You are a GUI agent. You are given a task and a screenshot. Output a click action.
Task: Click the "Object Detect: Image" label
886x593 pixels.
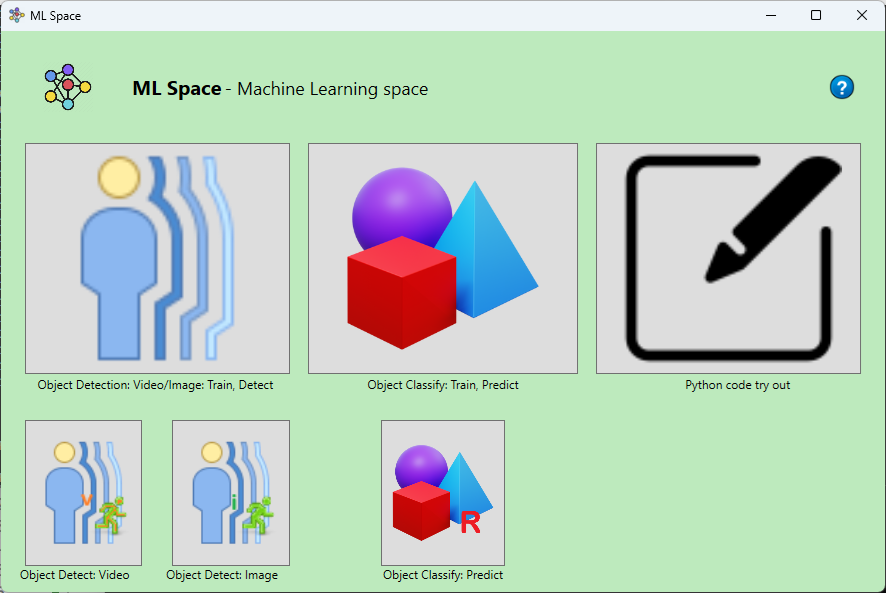tap(222, 575)
